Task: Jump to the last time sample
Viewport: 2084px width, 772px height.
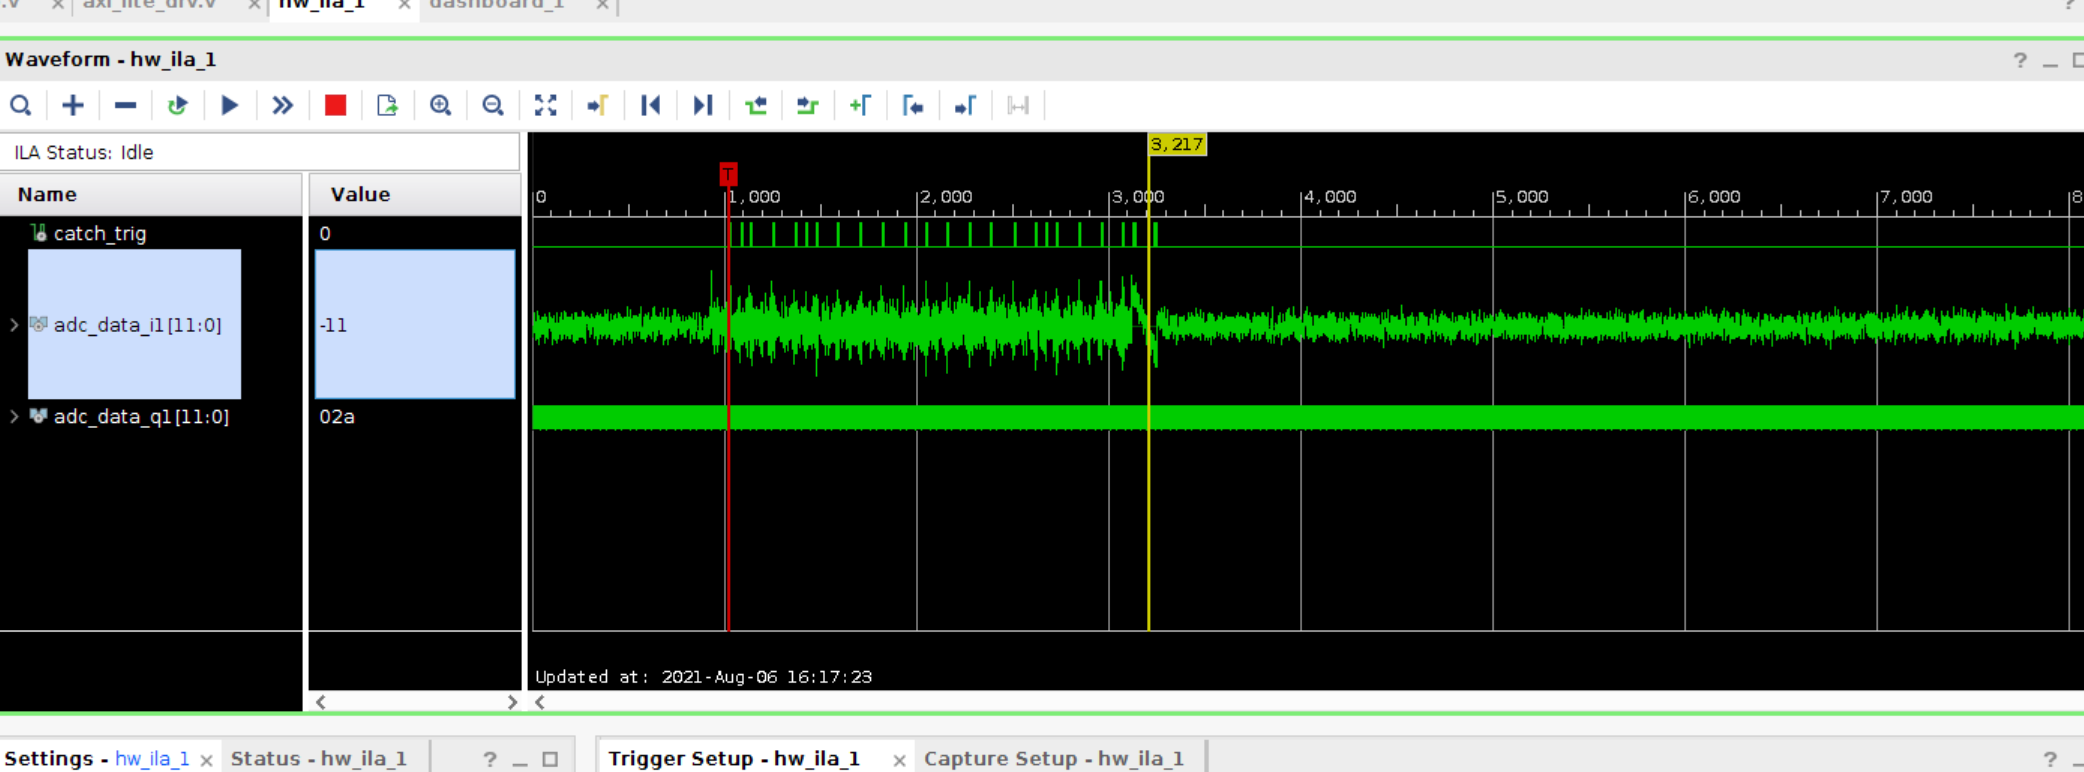Action: [703, 105]
